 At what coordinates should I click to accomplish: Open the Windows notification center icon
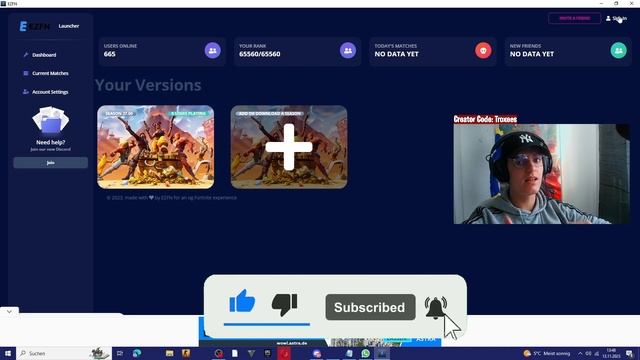629,353
